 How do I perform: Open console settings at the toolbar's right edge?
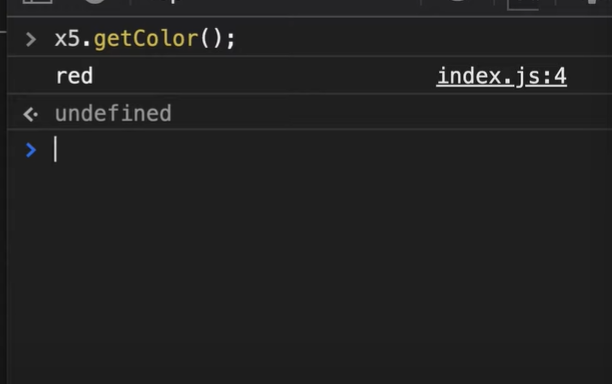[592, 2]
